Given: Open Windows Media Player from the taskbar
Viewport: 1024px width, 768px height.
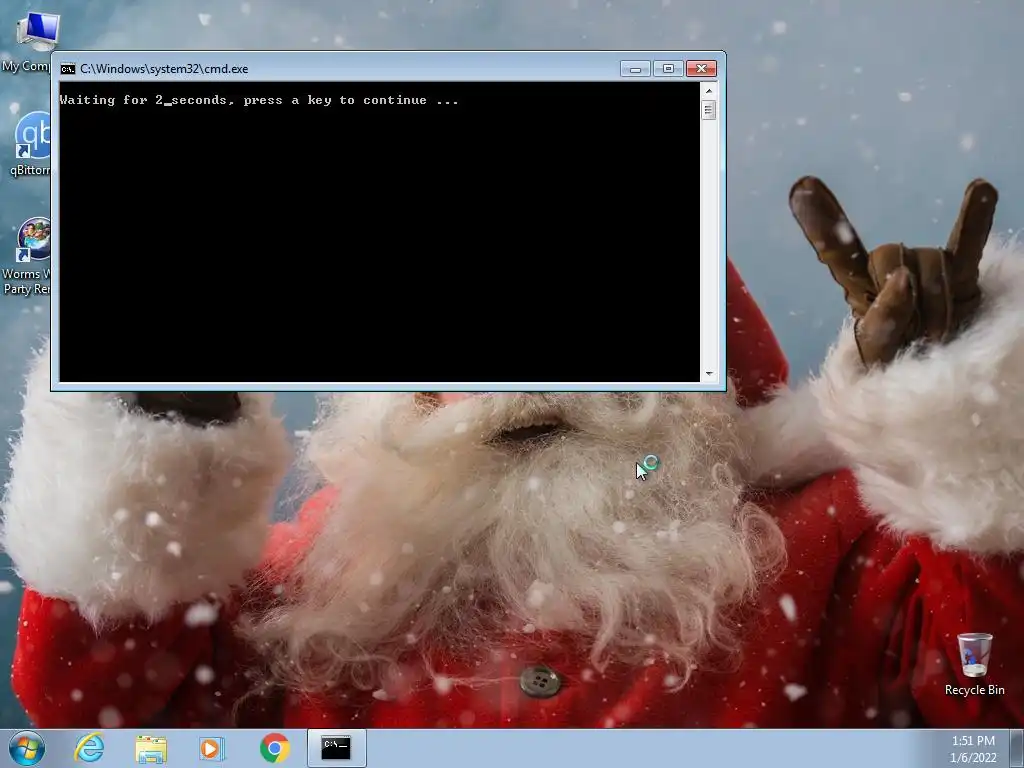Looking at the screenshot, I should (x=212, y=748).
